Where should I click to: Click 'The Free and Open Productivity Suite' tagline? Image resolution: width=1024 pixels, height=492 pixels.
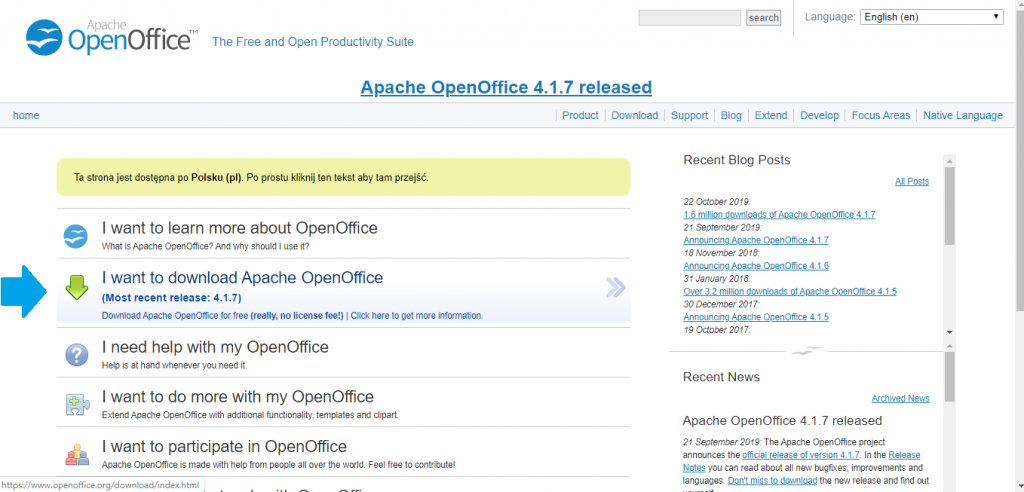click(x=313, y=42)
